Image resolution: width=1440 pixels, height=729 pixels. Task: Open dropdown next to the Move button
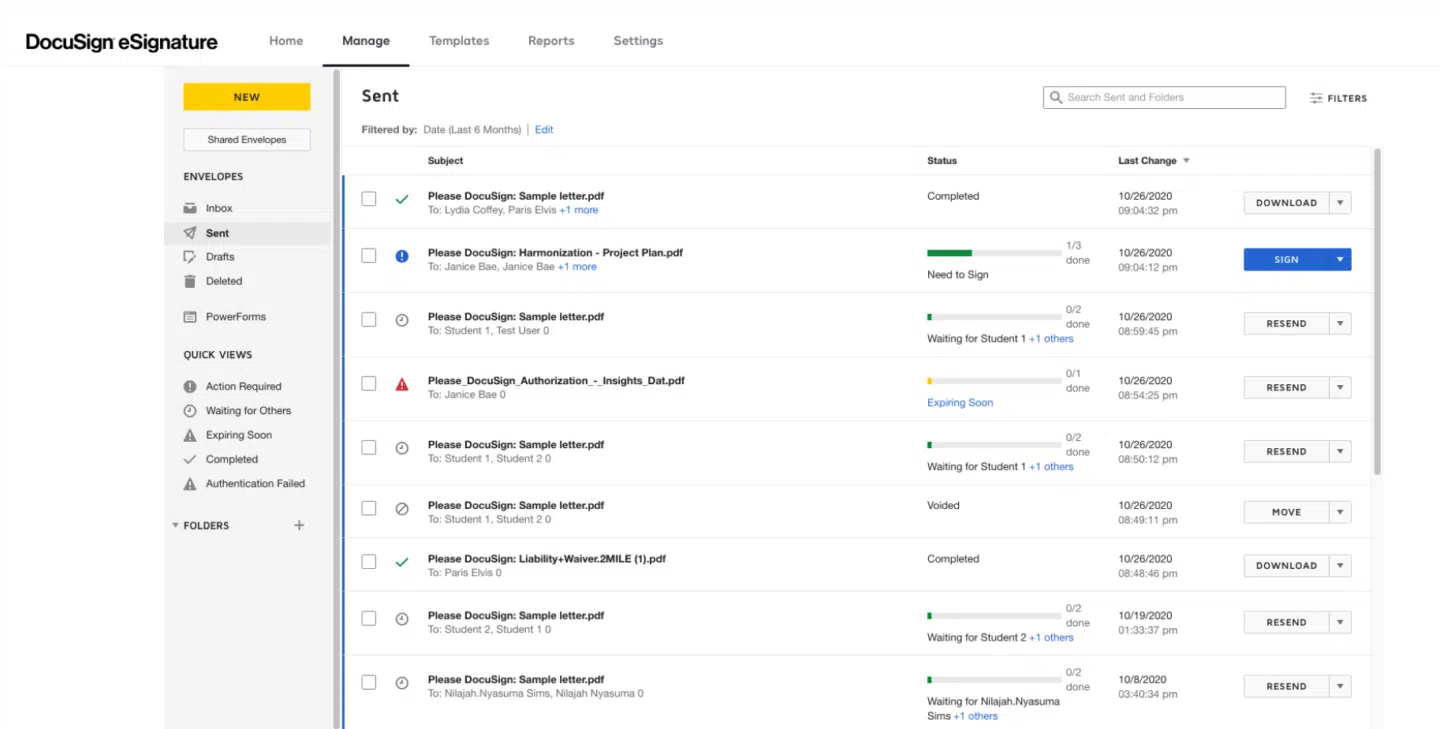[1341, 512]
